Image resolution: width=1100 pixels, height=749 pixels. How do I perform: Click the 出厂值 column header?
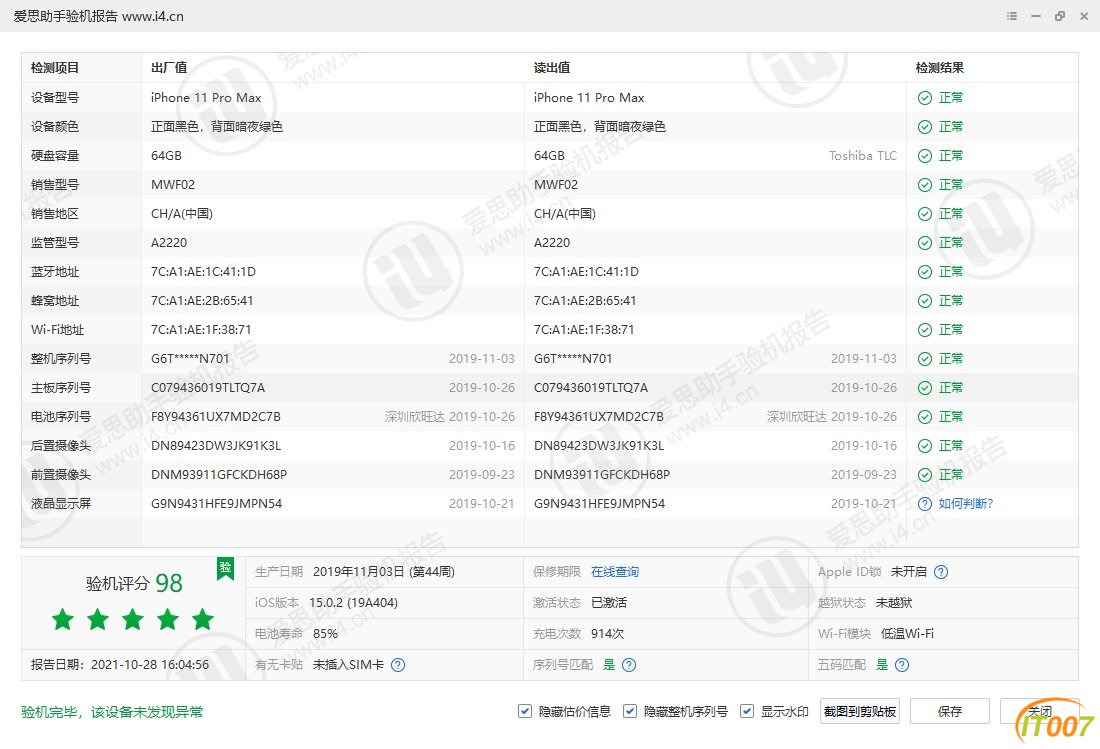(x=169, y=68)
